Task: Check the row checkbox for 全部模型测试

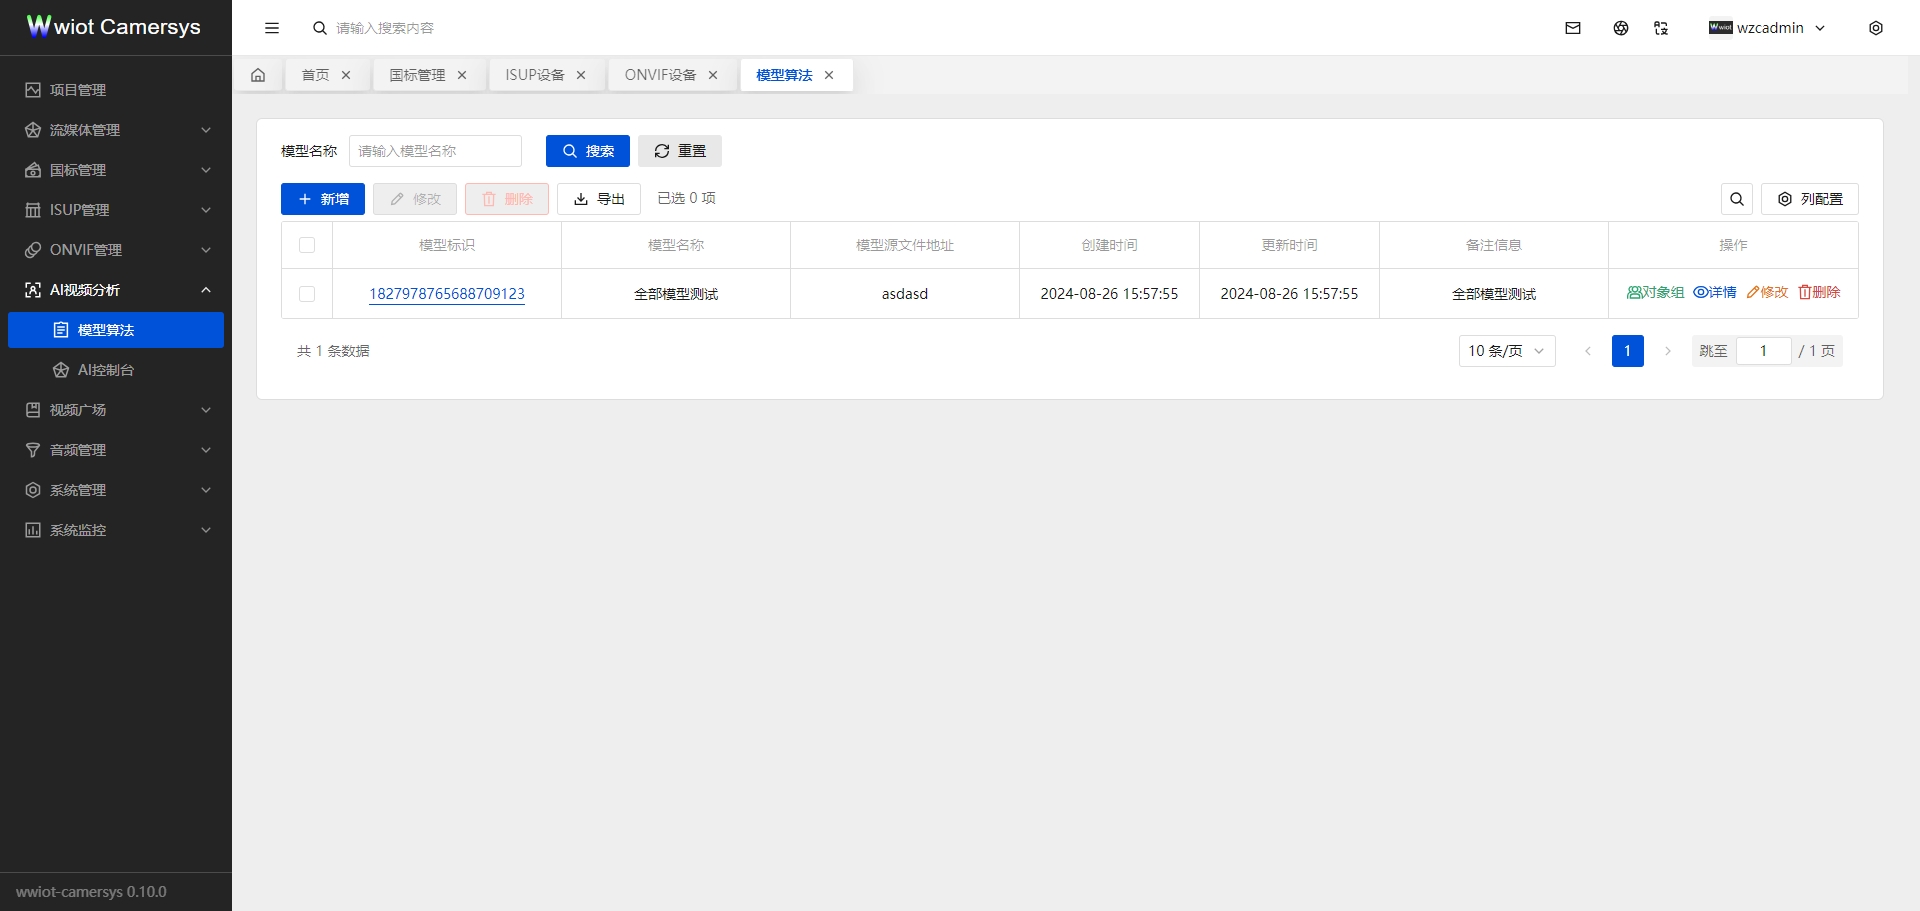Action: [x=307, y=294]
